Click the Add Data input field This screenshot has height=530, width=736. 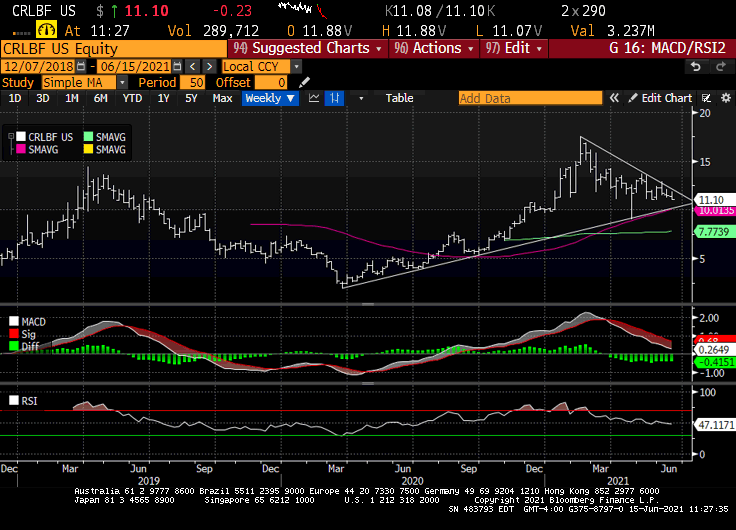pos(530,98)
